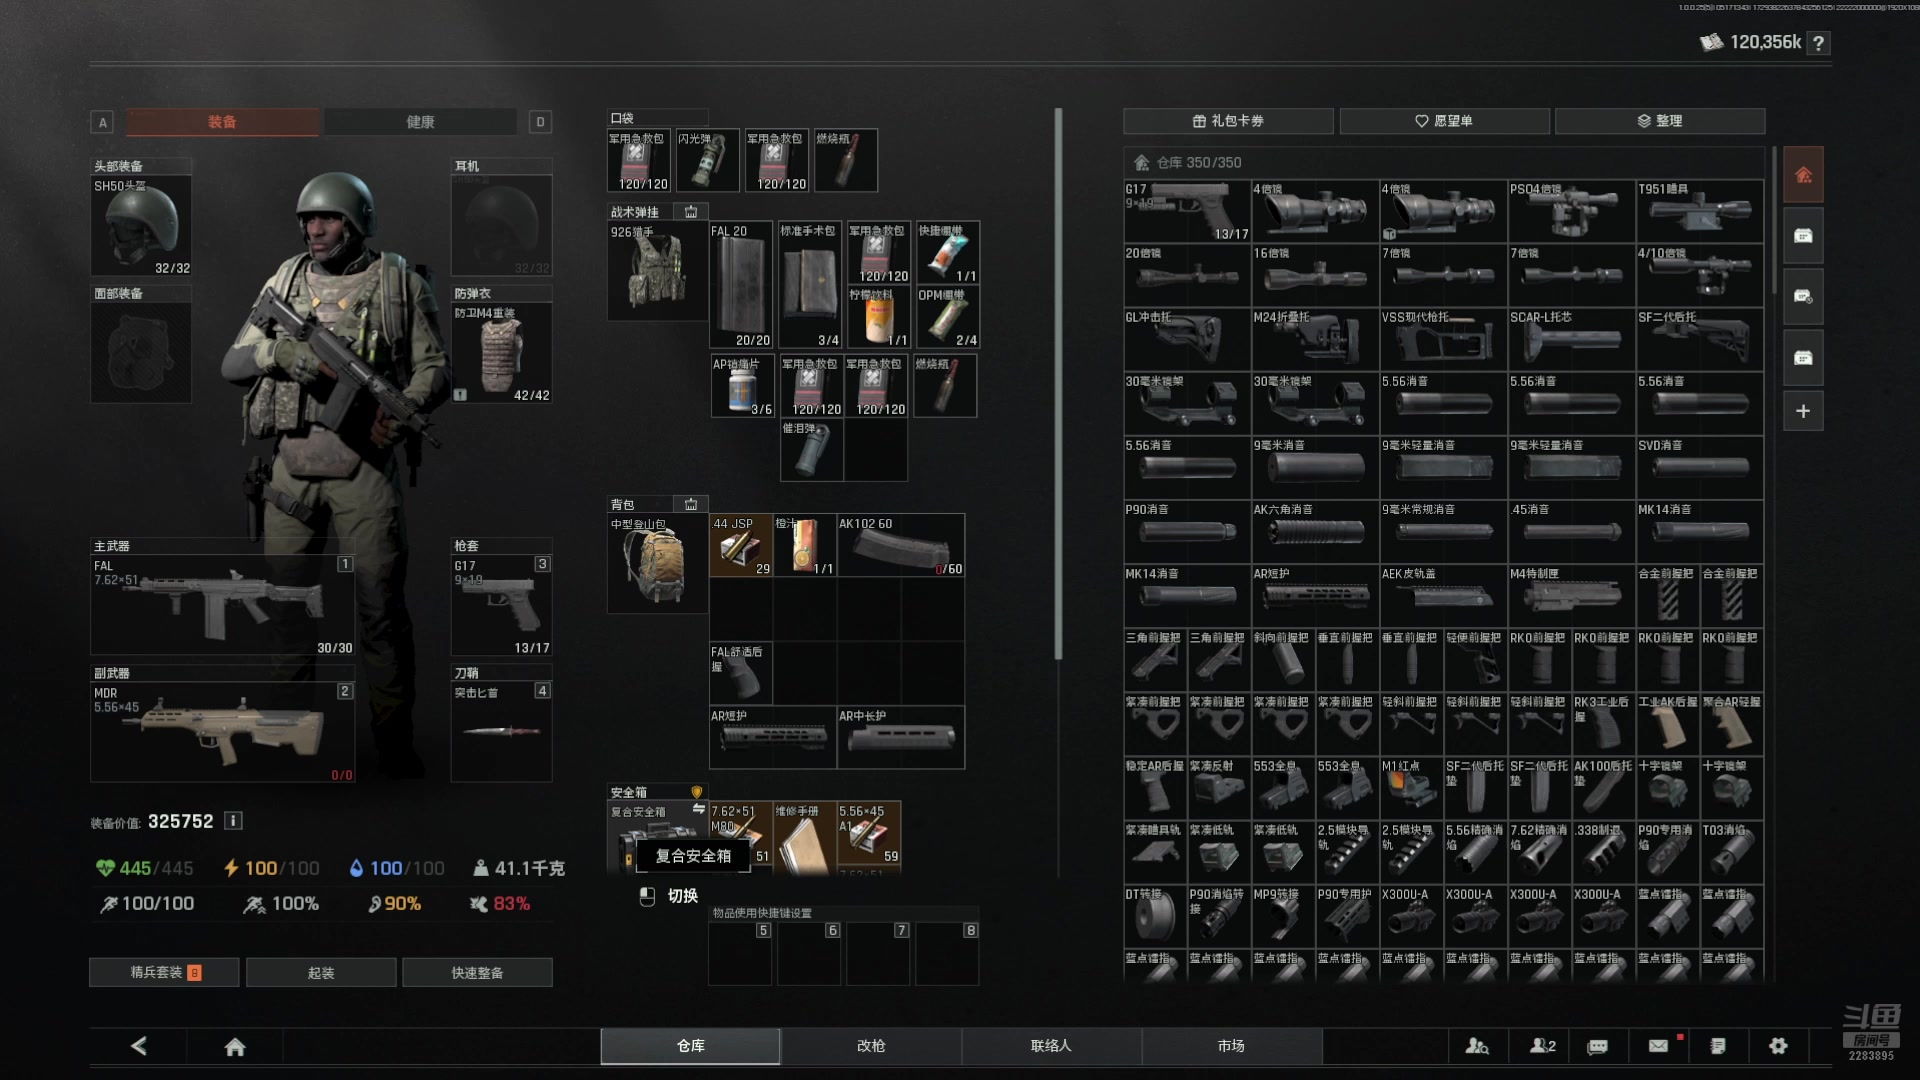This screenshot has height=1080, width=1920.
Task: Select the 催泪弹 tear gas grenade
Action: [811, 450]
